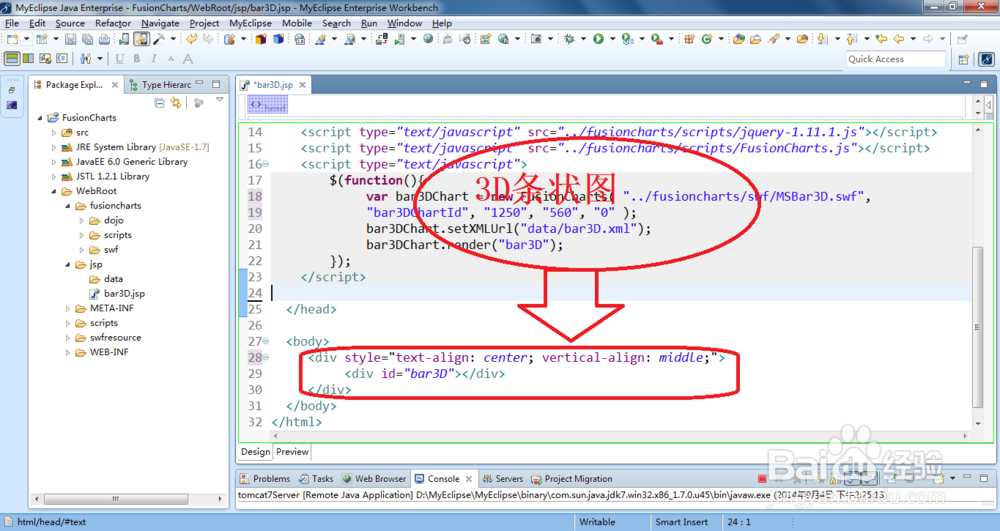Open the Run button dropdown arrow
1000x531 pixels.
click(x=612, y=40)
